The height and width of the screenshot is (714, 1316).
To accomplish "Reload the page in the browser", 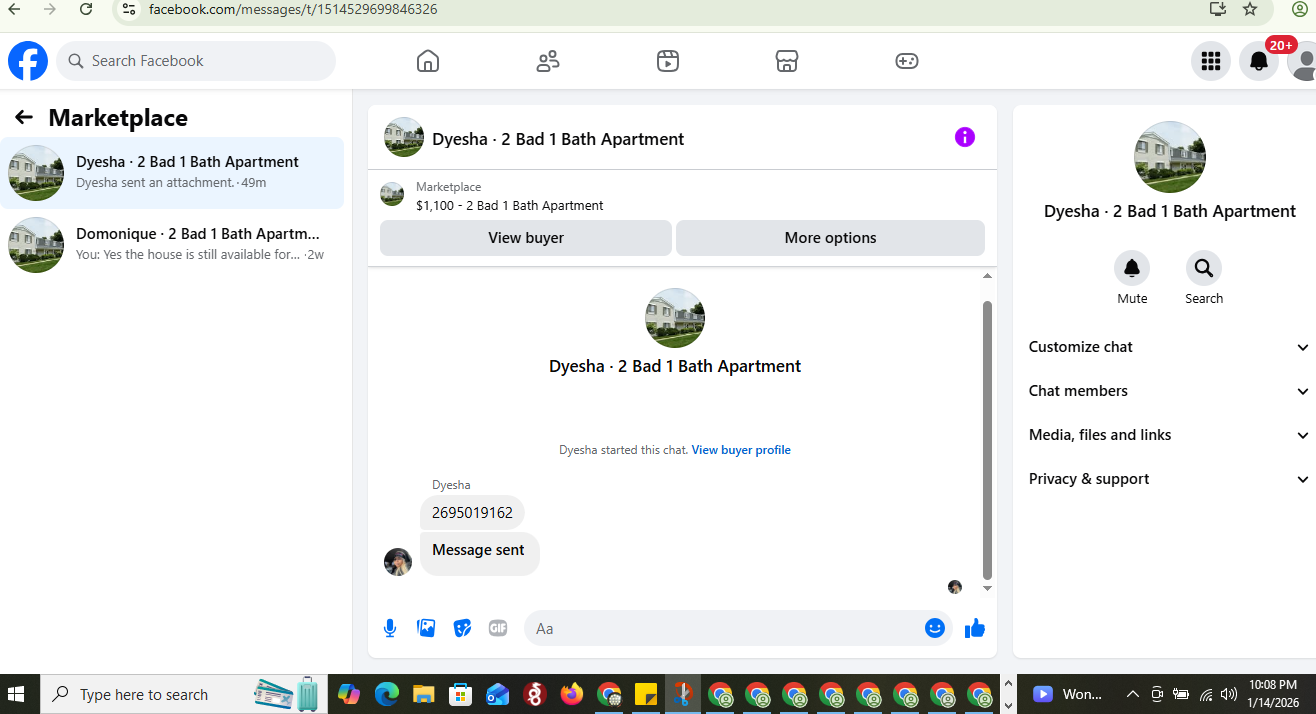I will pos(86,9).
